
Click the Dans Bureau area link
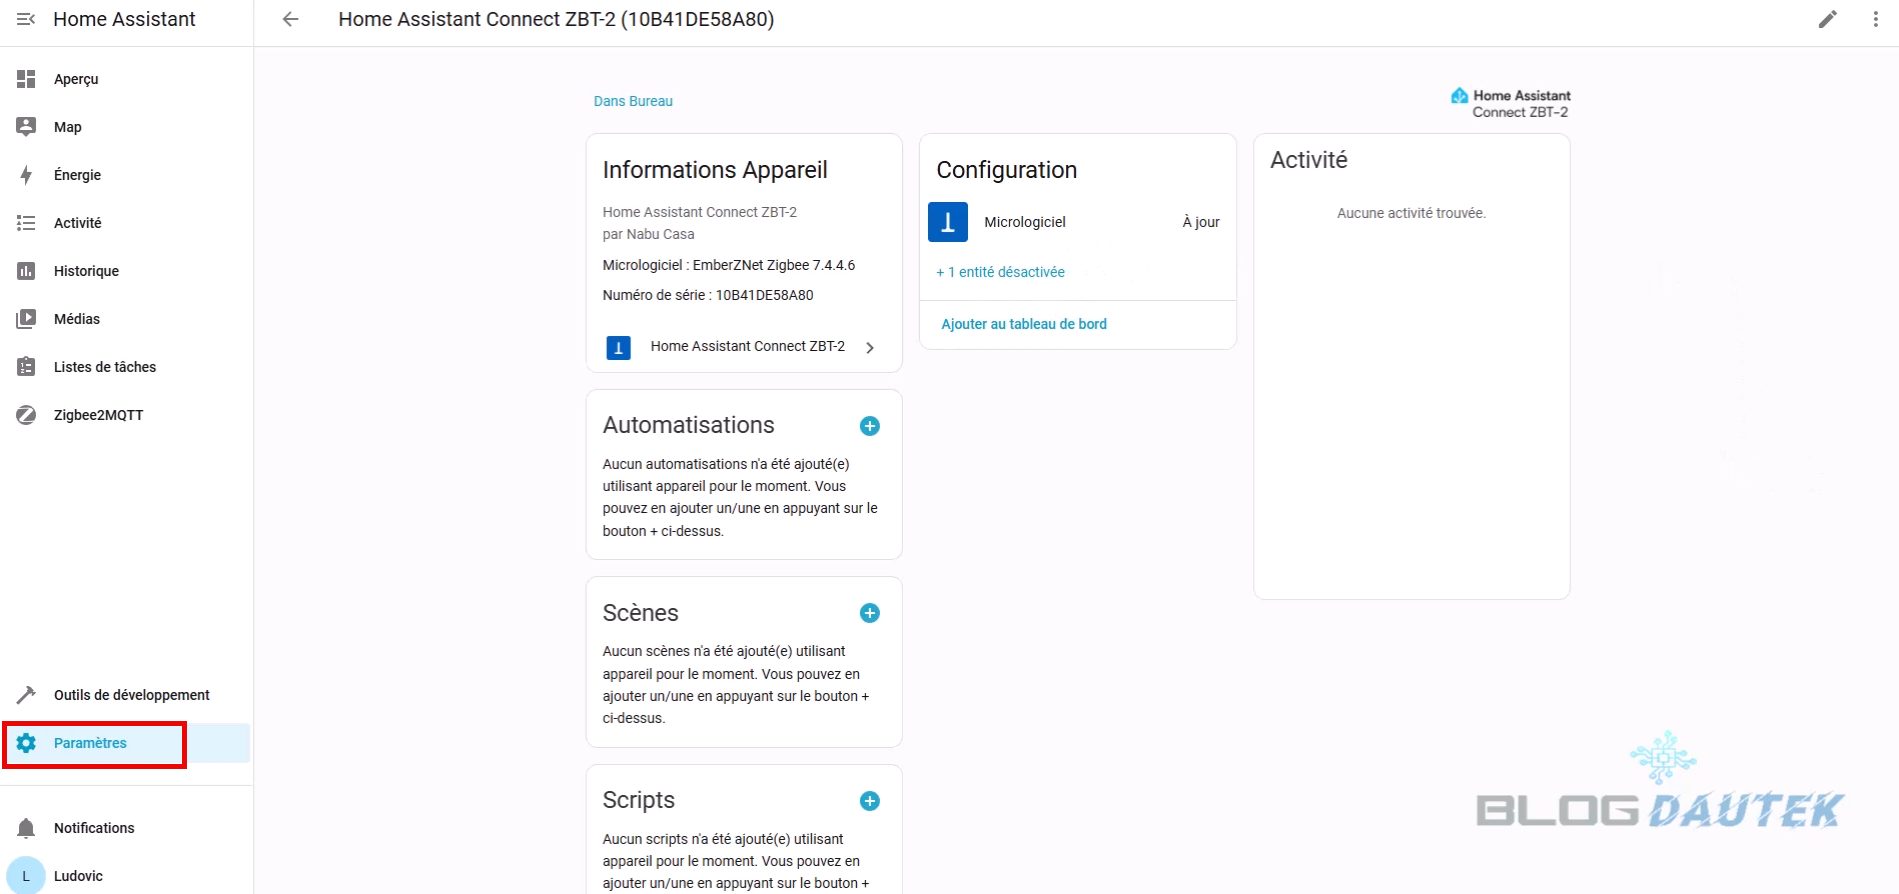(x=633, y=101)
